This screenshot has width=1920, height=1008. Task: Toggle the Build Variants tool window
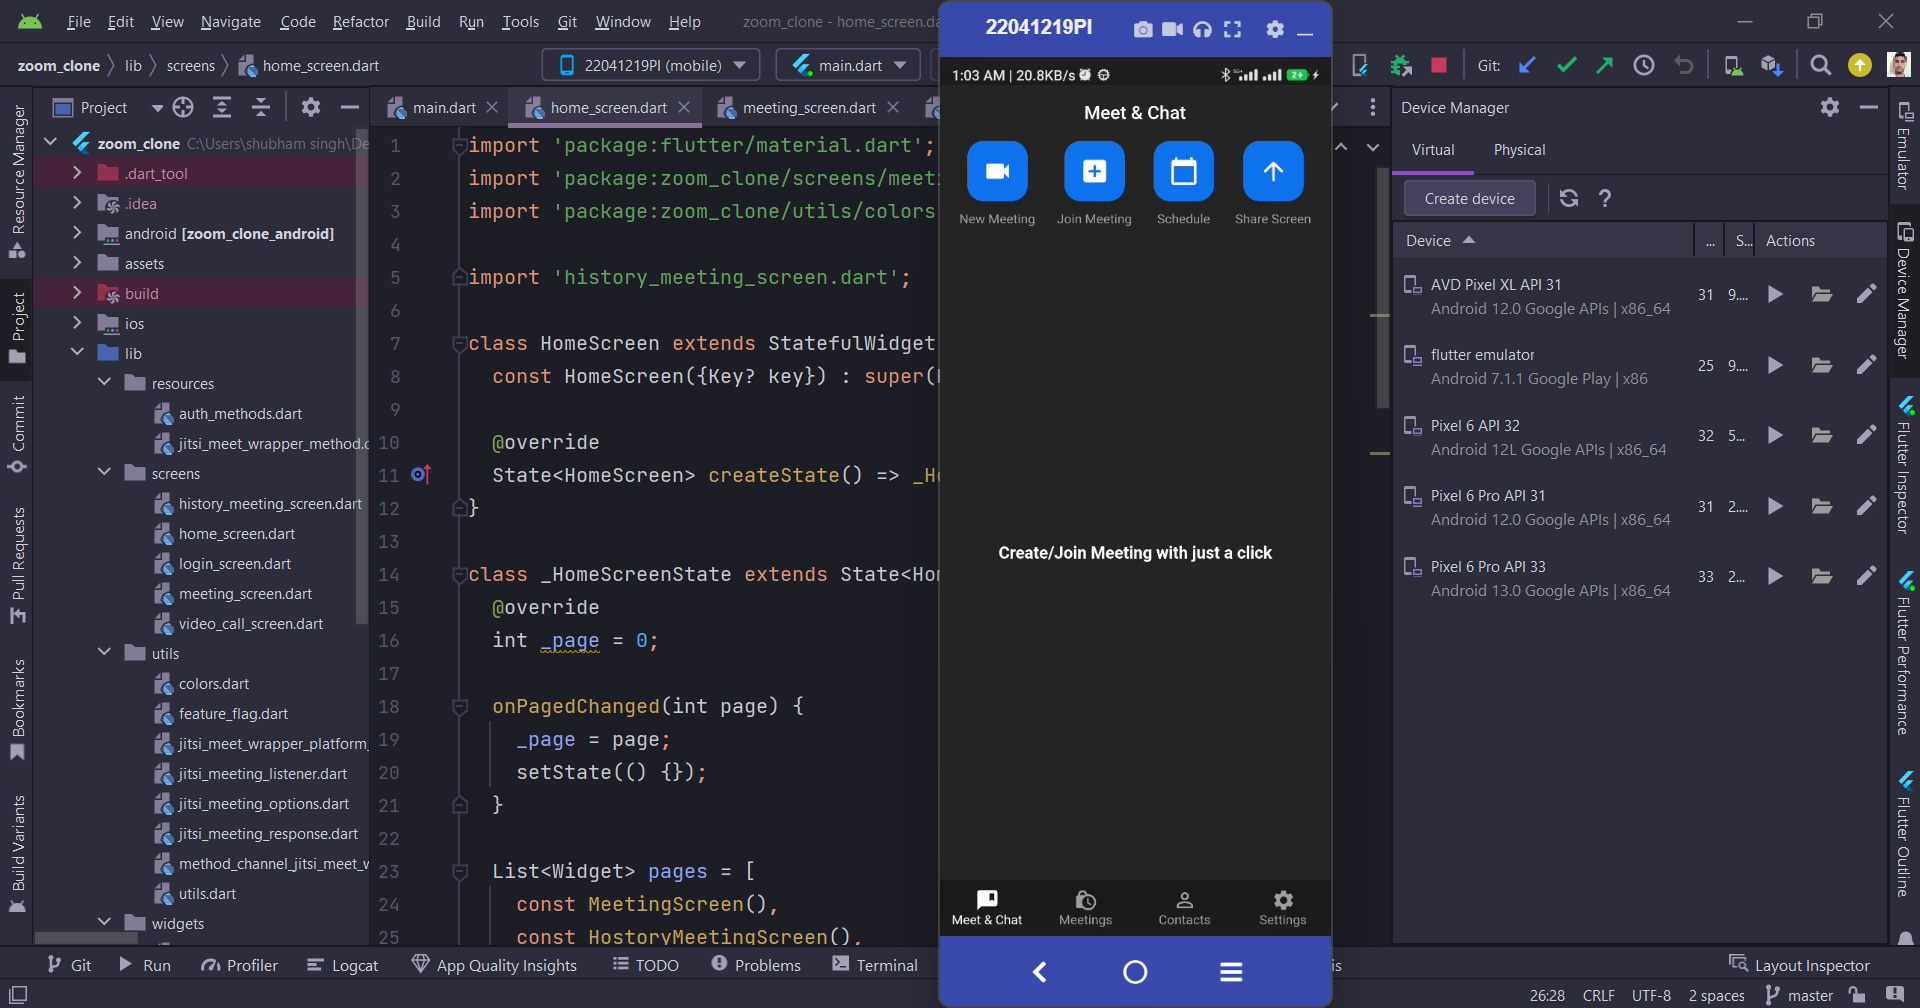click(18, 854)
